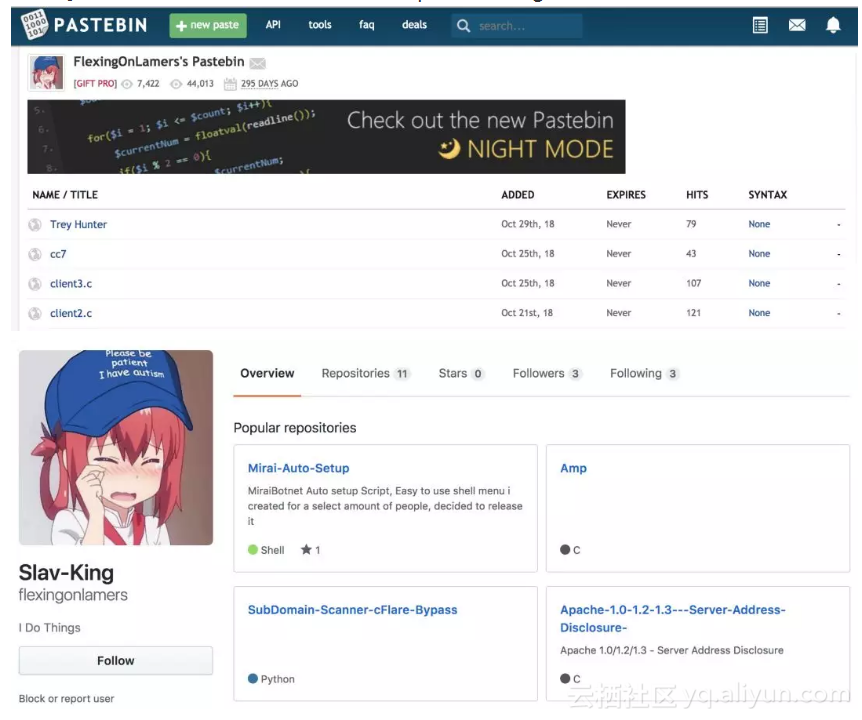
Task: Click the Slav-King GitHub profile picture
Action: pyautogui.click(x=116, y=447)
